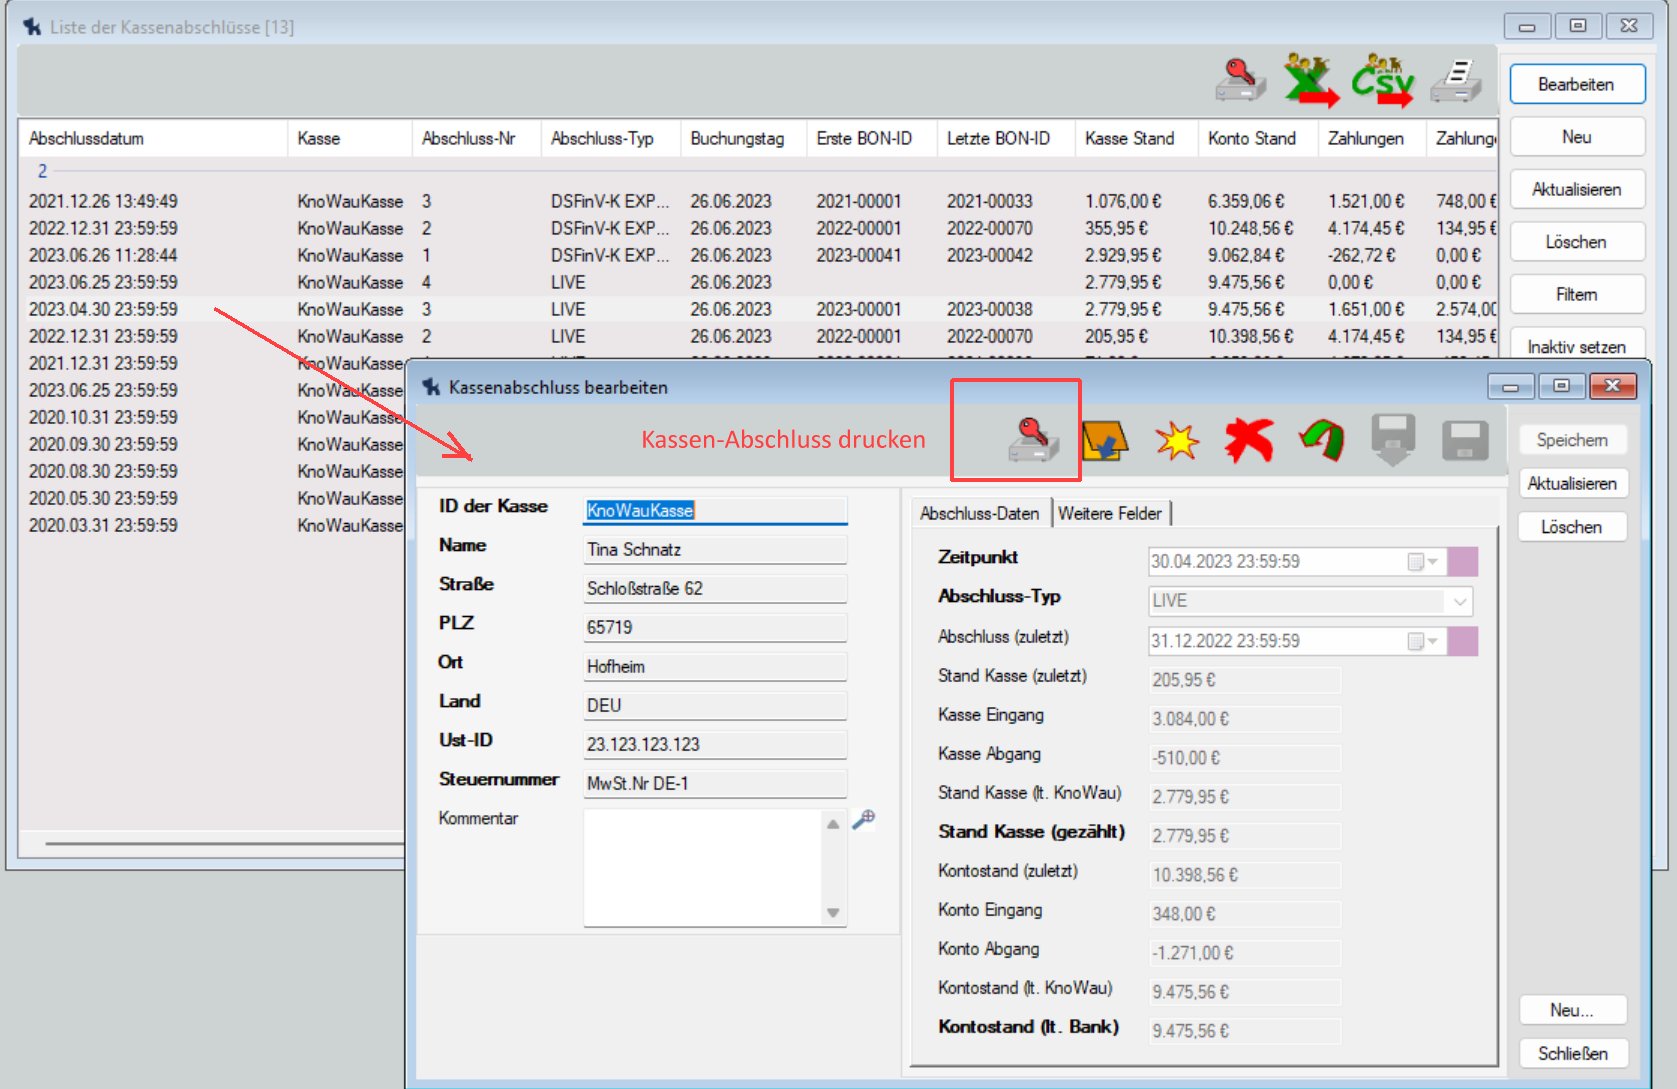Click the yellow star icon in the dialog toolbar
This screenshot has width=1677, height=1089.
tap(1176, 440)
